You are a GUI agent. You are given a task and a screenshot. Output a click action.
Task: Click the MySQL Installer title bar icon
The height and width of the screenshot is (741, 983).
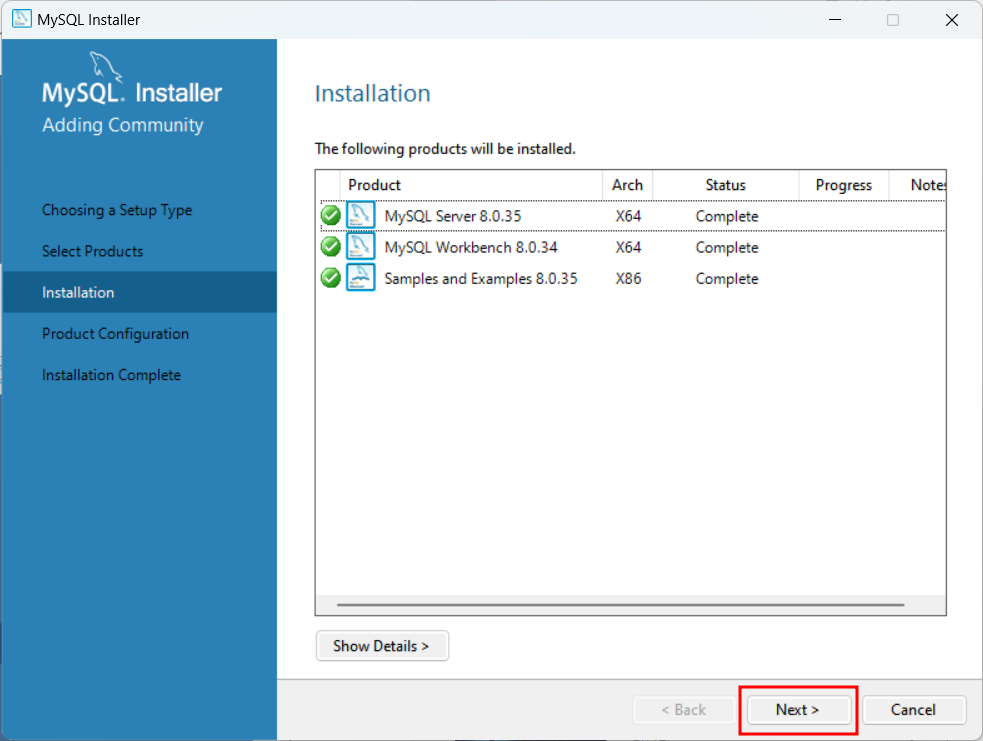click(x=21, y=19)
